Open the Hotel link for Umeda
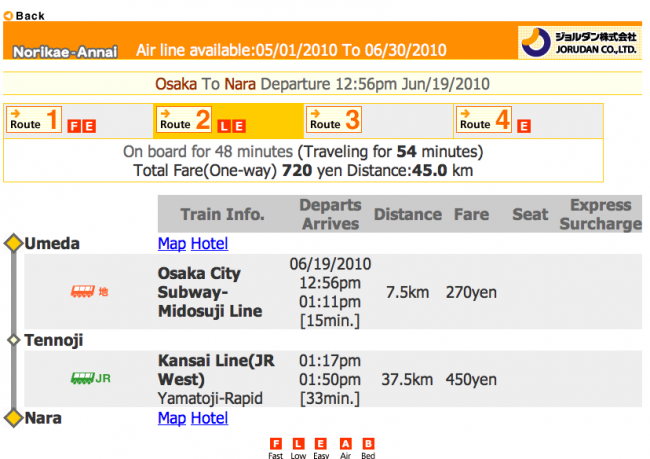650x459 pixels. [210, 244]
